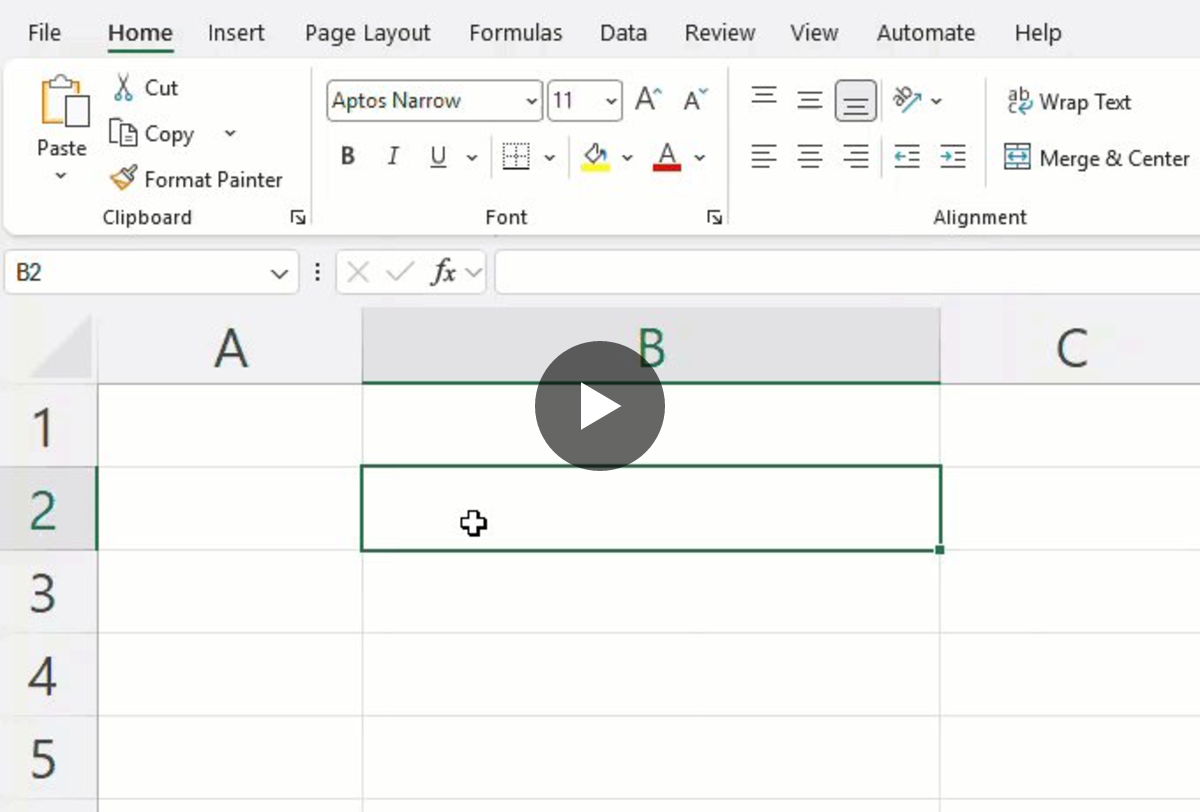The image size is (1200, 812).
Task: Click the Paste clipboard icon
Action: [x=63, y=102]
